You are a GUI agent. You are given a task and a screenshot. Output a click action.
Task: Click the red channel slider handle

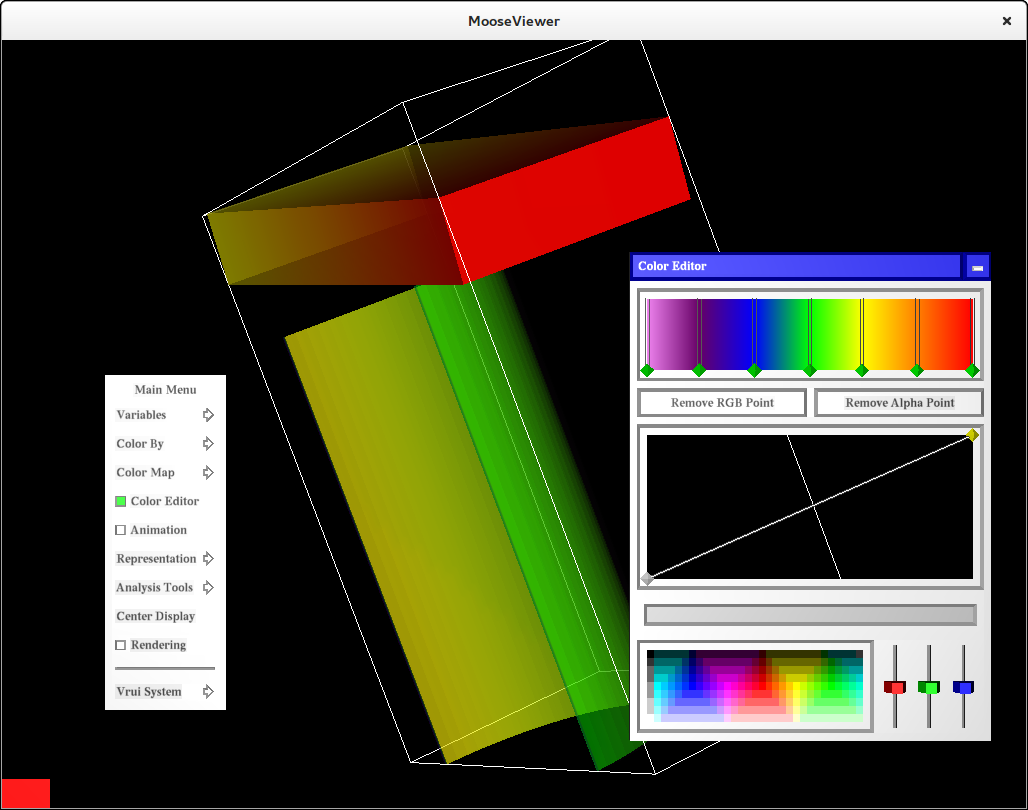pos(894,687)
